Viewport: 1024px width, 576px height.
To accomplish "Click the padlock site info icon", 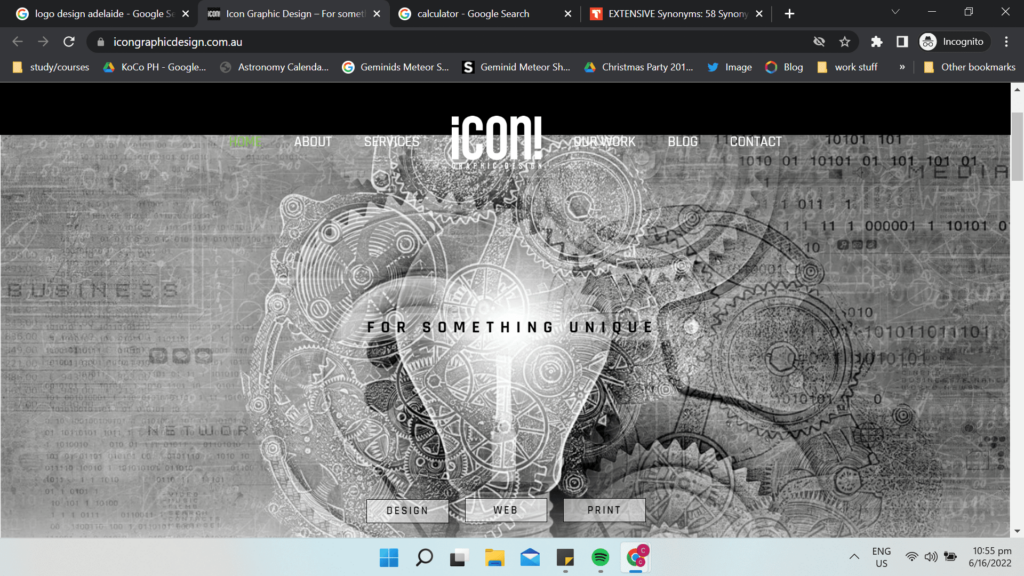I will (100, 42).
